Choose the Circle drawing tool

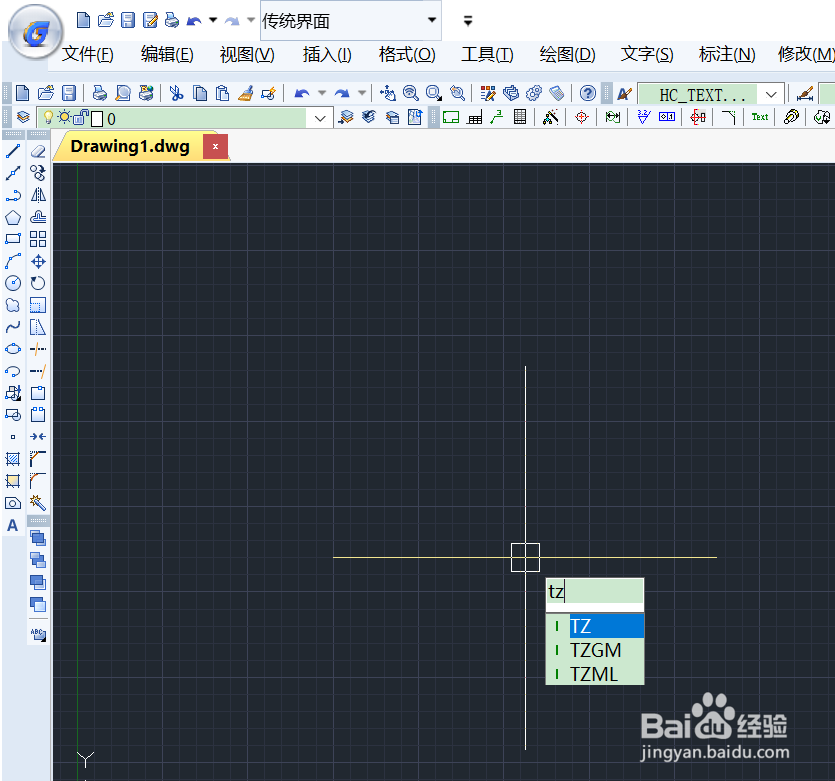pyautogui.click(x=13, y=283)
